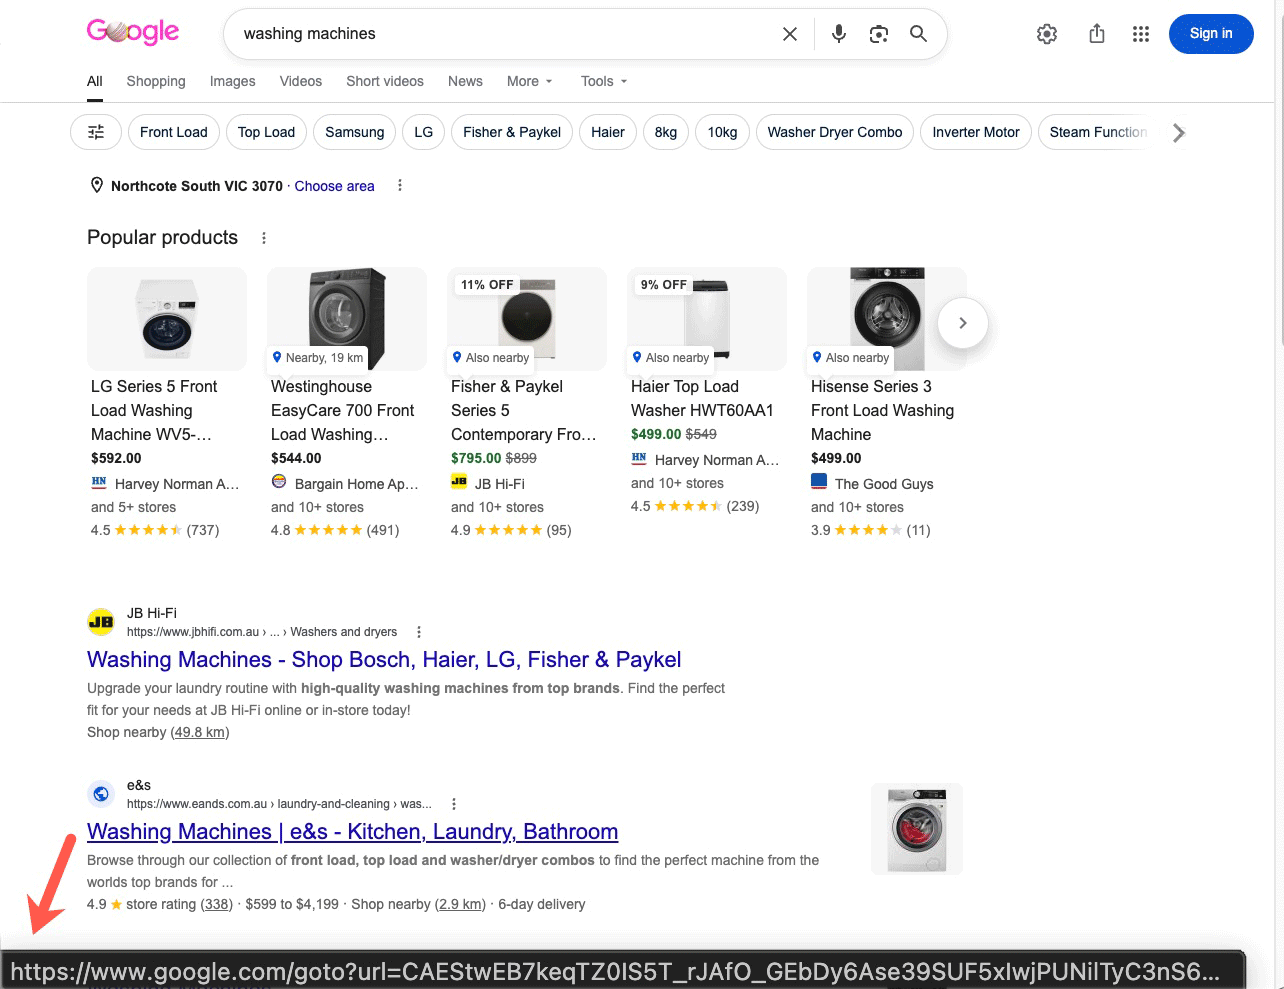Expand the More dropdown
Viewport: 1284px width, 989px height.
point(530,81)
